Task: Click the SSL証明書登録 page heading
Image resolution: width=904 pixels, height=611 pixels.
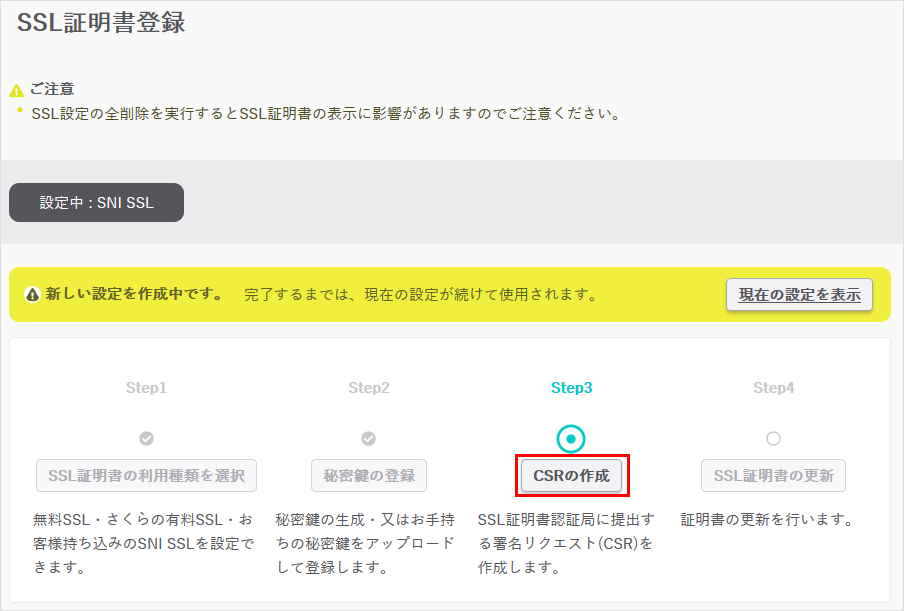Action: [101, 24]
